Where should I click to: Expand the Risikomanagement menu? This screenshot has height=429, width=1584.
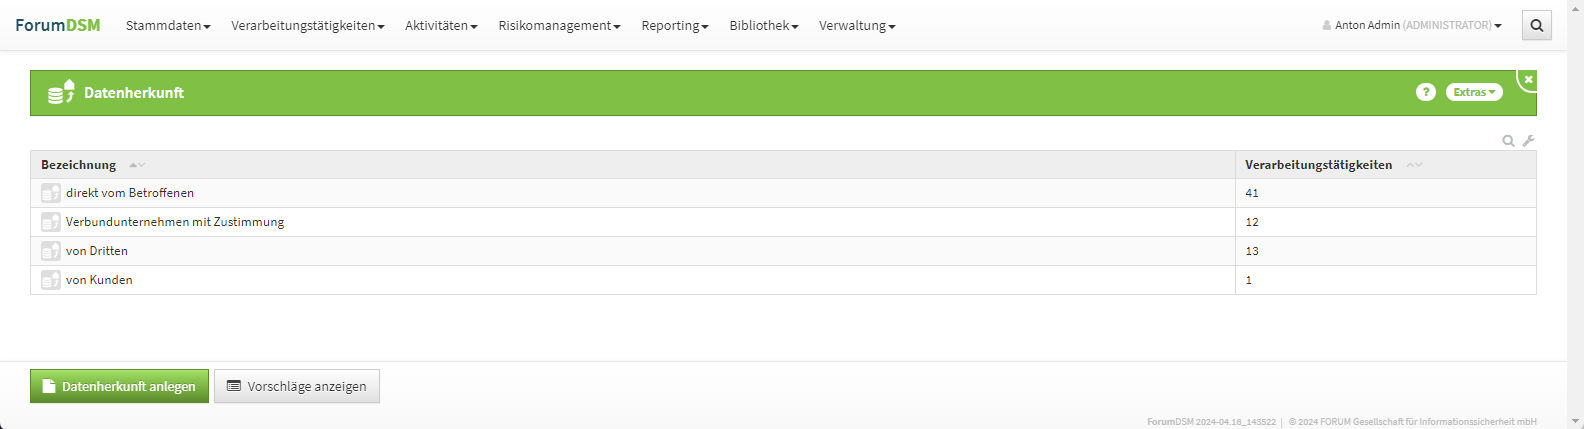[x=559, y=26]
